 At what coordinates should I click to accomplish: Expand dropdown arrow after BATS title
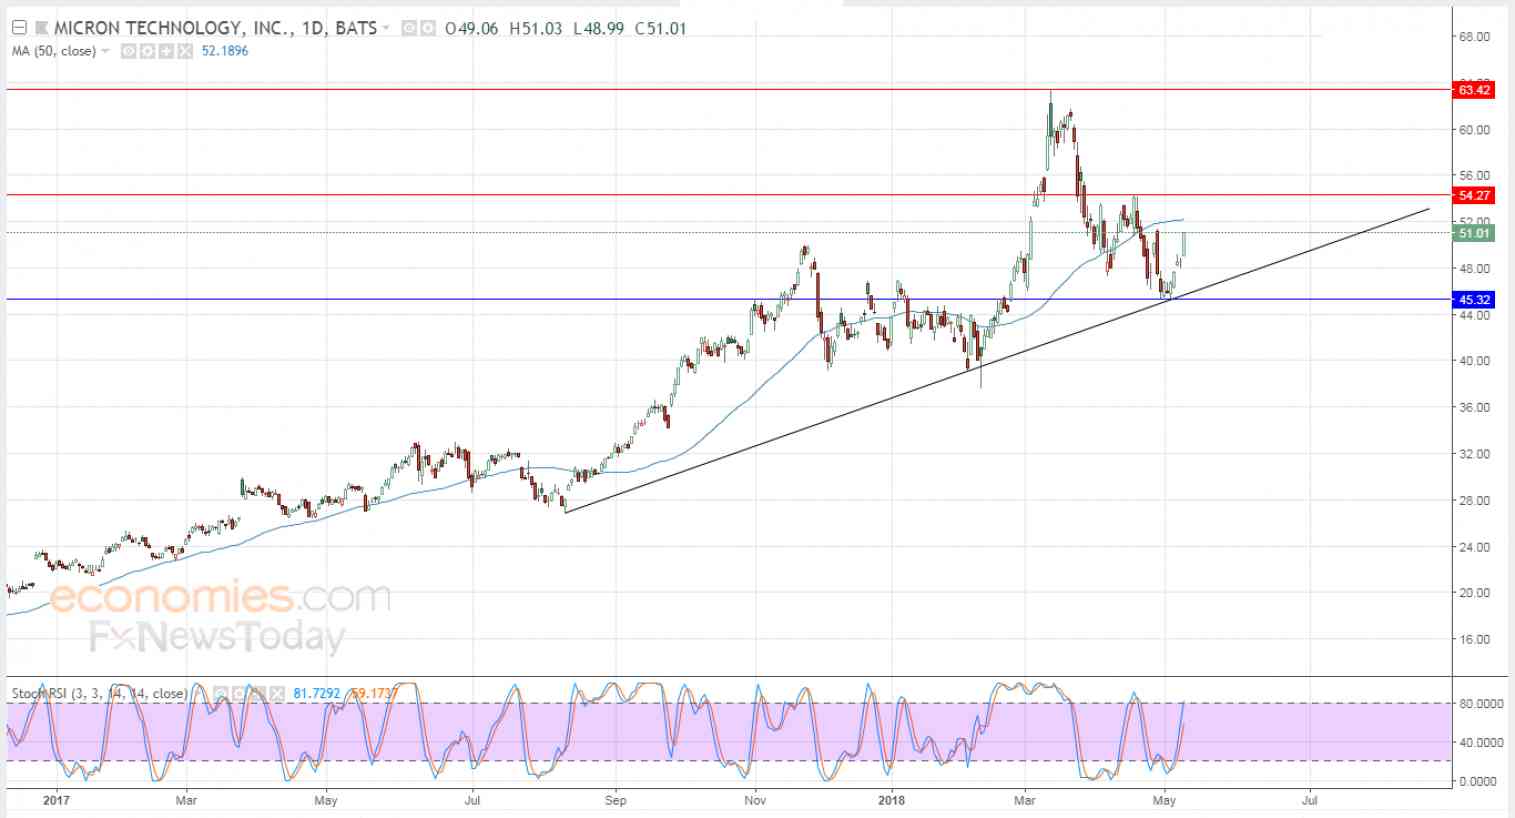point(385,27)
